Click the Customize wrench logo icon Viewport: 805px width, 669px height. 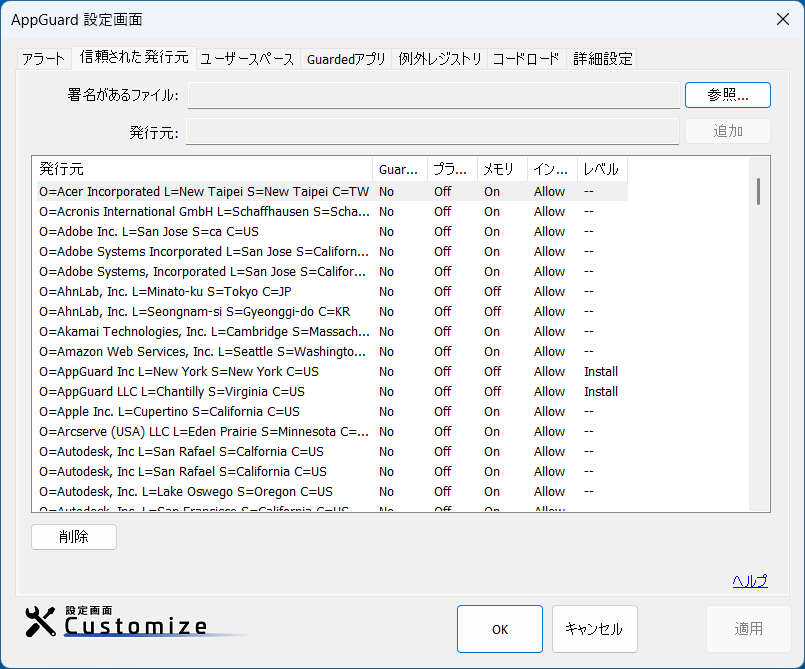41,622
